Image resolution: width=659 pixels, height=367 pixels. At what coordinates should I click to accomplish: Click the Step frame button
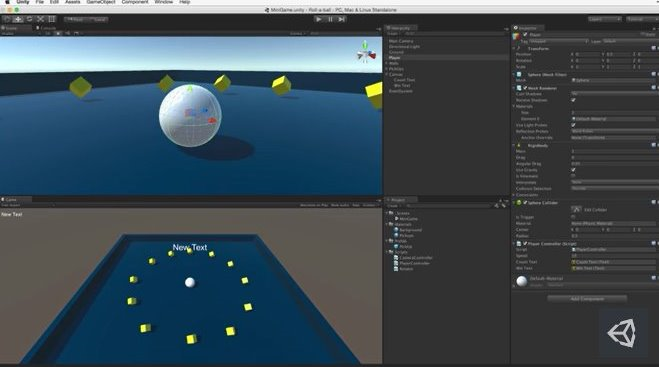342,19
